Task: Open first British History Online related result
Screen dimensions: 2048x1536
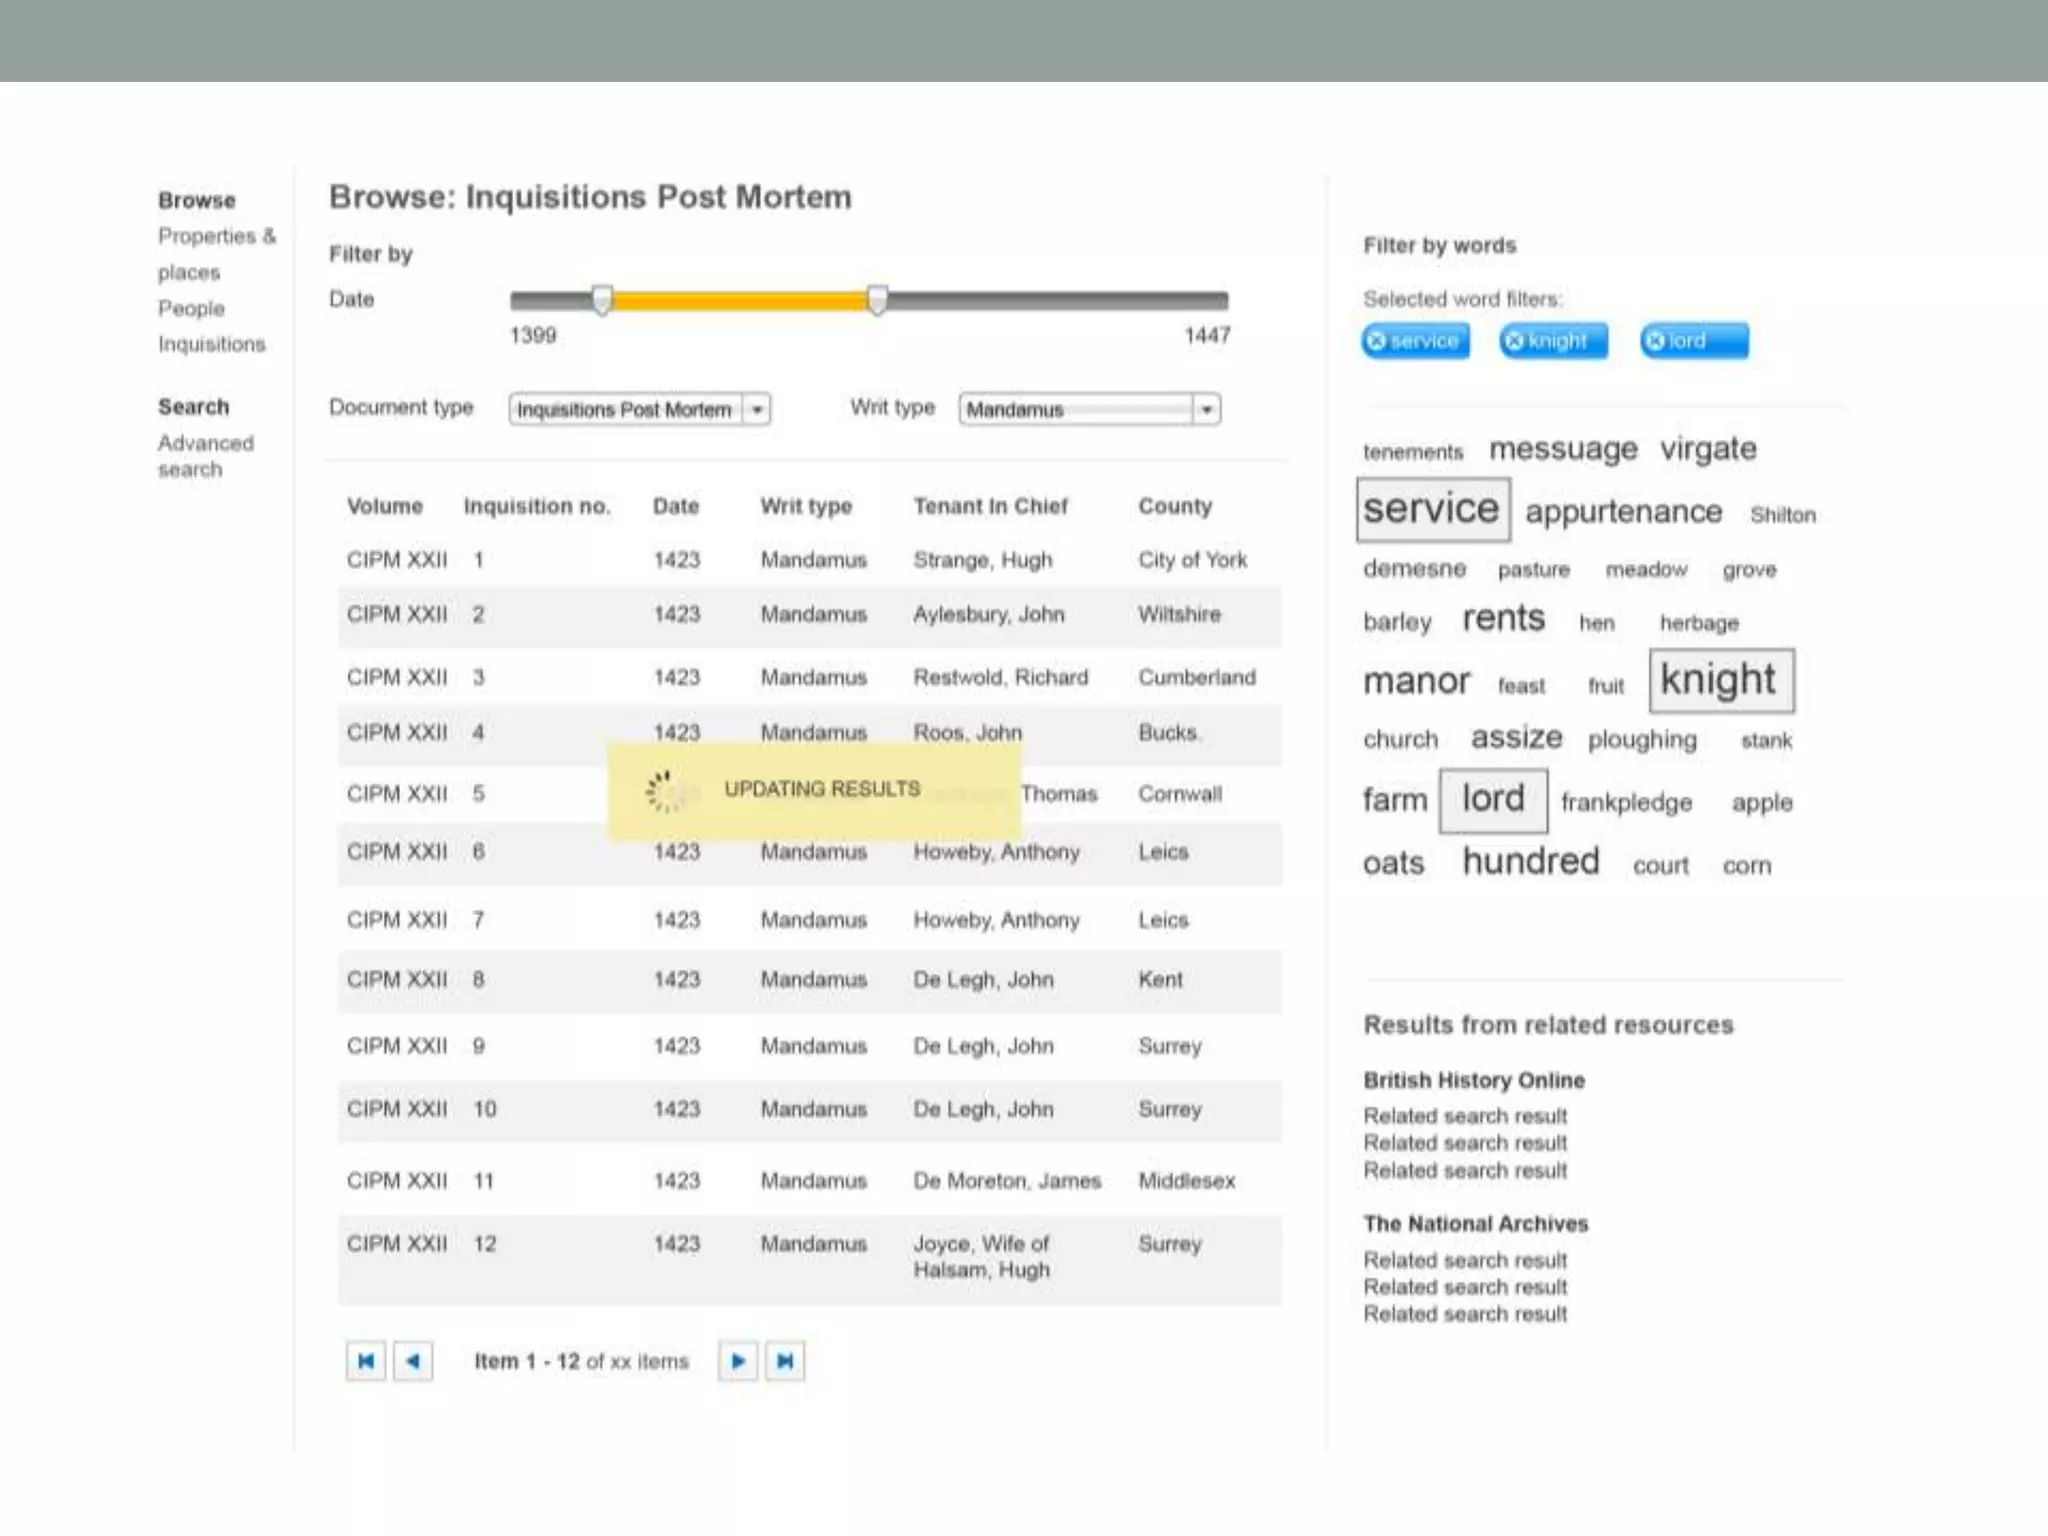Action: (x=1465, y=1115)
